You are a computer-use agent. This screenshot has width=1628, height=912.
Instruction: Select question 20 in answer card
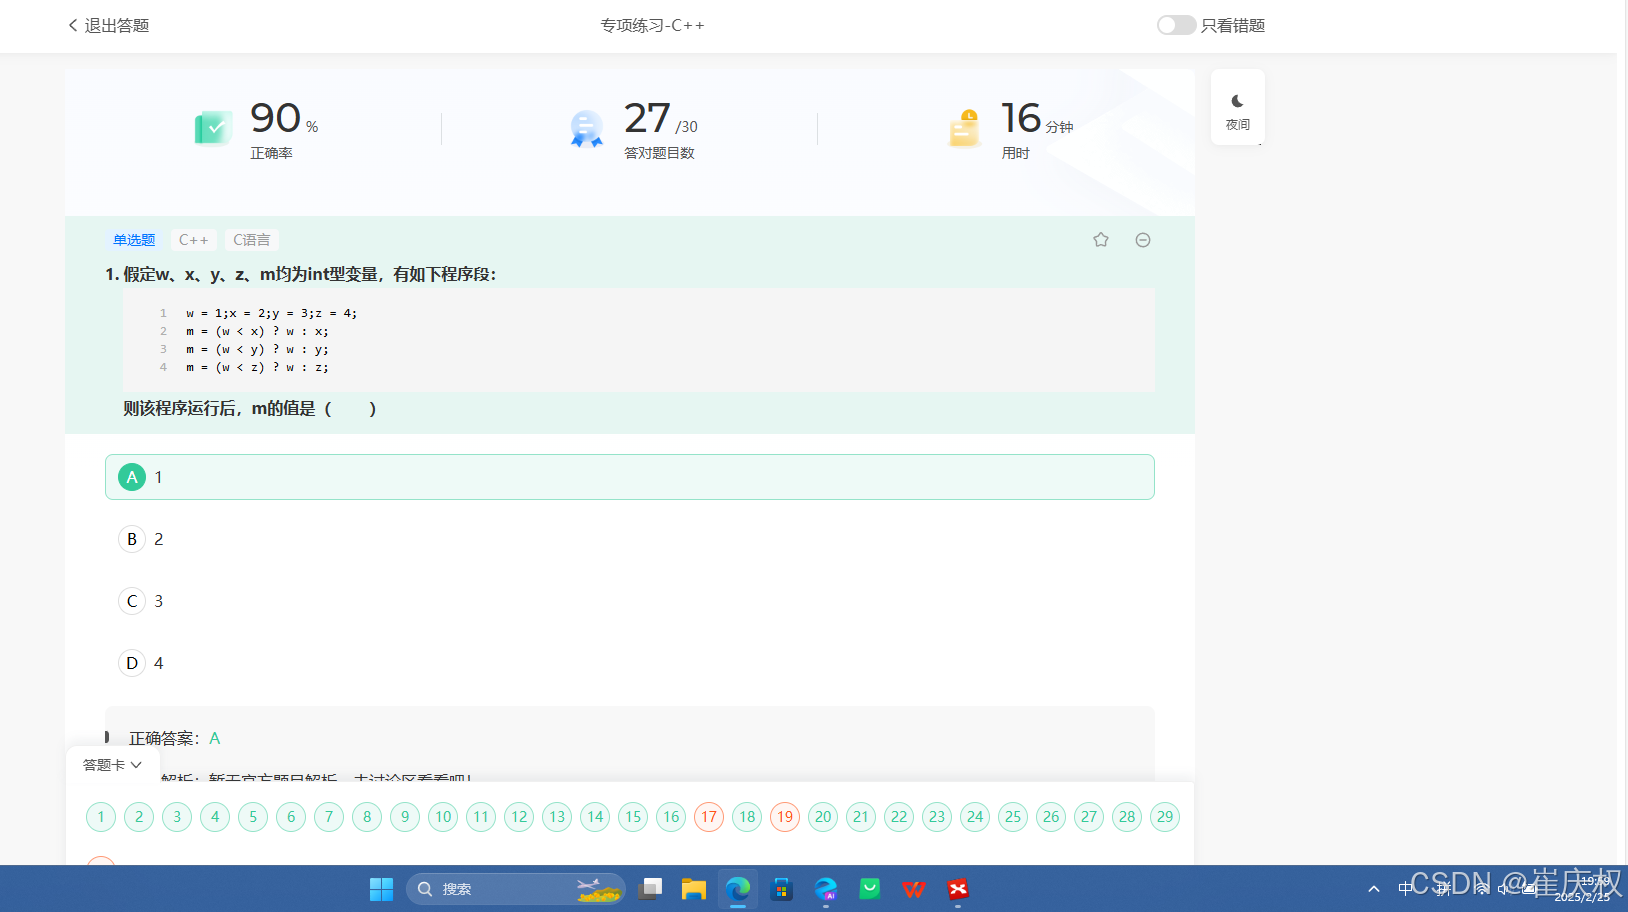pyautogui.click(x=823, y=817)
